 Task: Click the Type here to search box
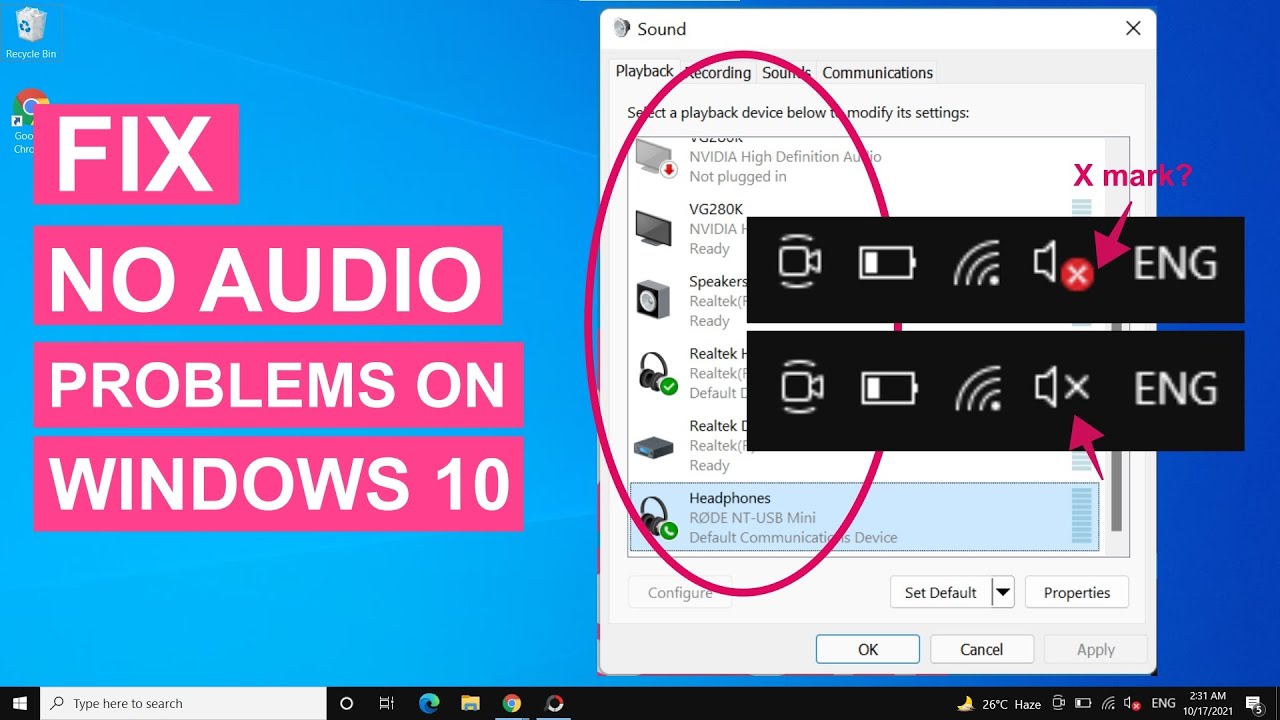click(x=183, y=703)
